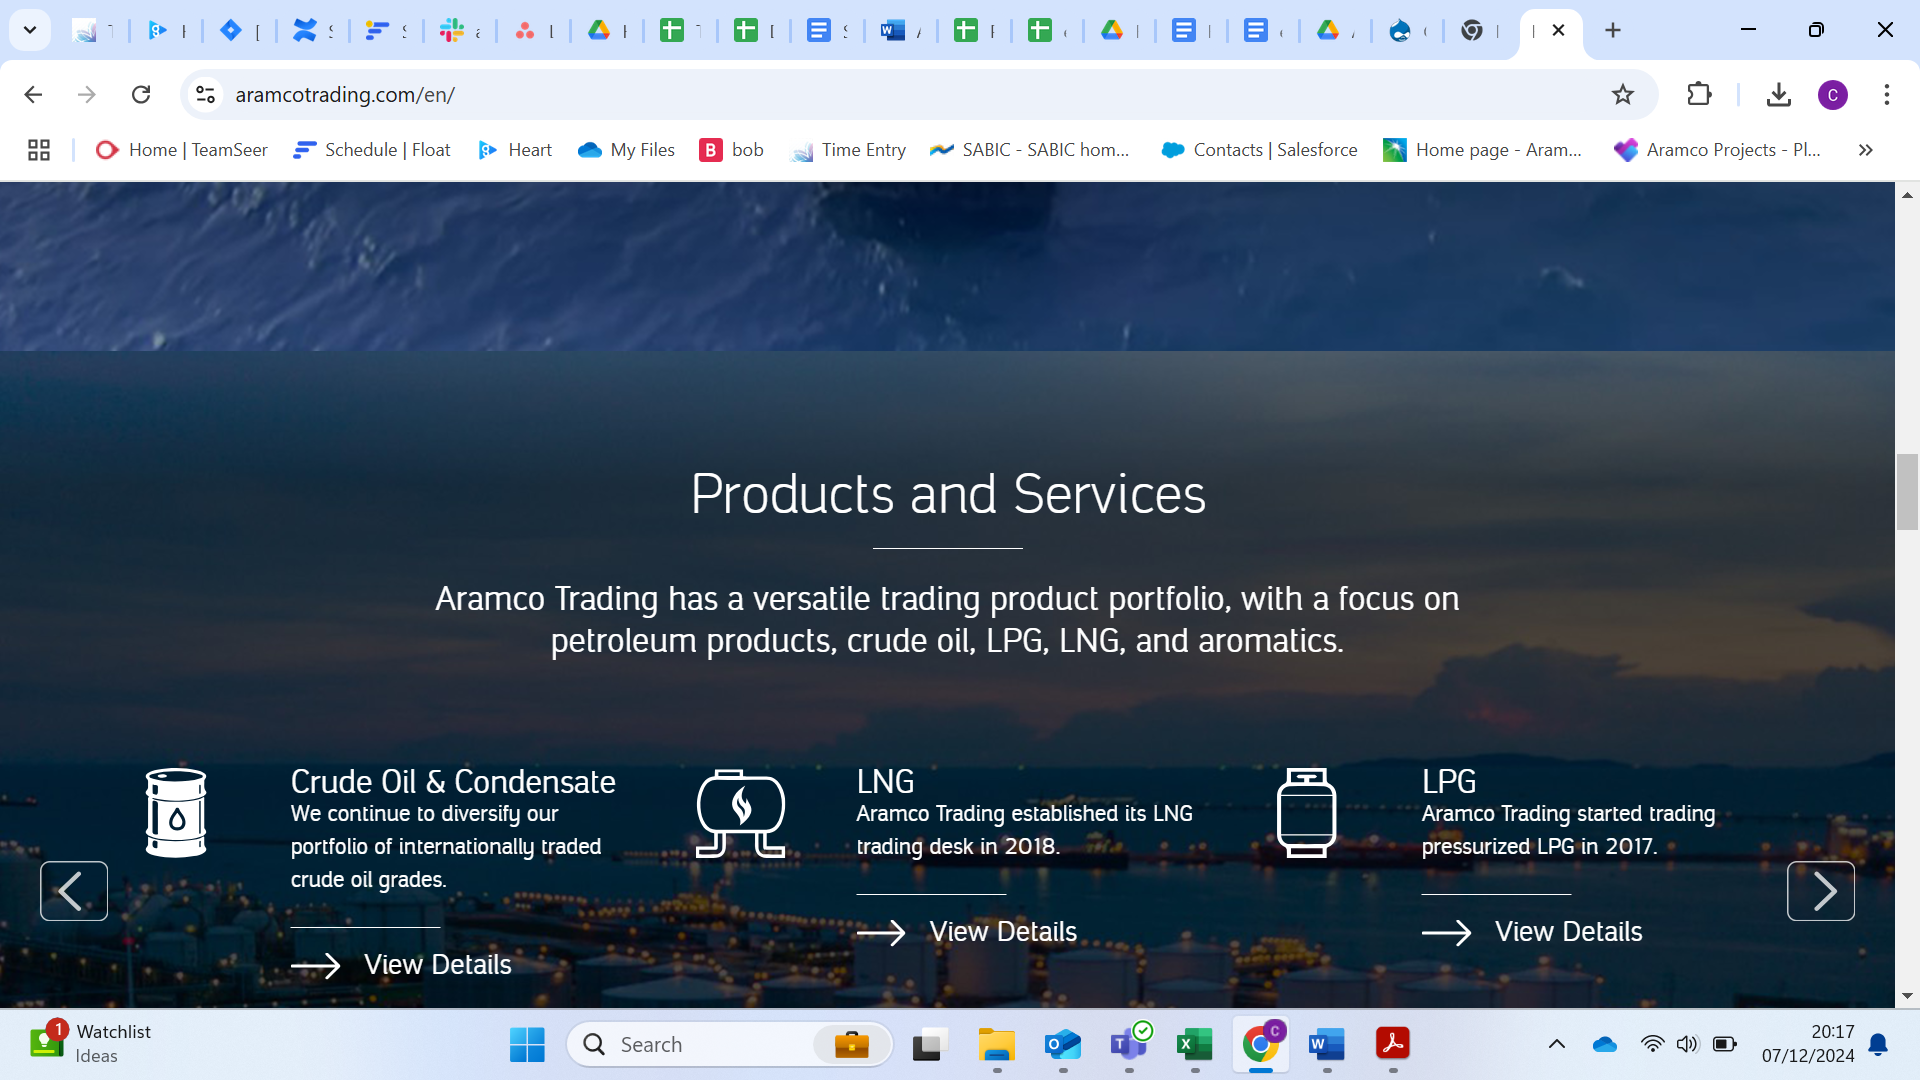Open Contacts | Salesforce bookmark
This screenshot has height=1080, width=1920.
pyautogui.click(x=1259, y=150)
